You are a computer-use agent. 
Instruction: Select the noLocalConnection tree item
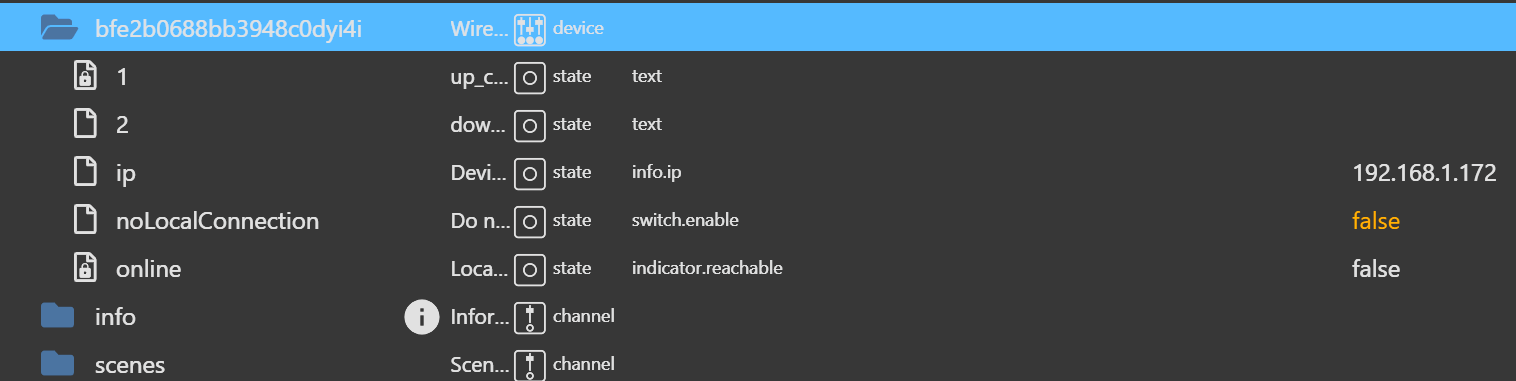click(x=218, y=221)
